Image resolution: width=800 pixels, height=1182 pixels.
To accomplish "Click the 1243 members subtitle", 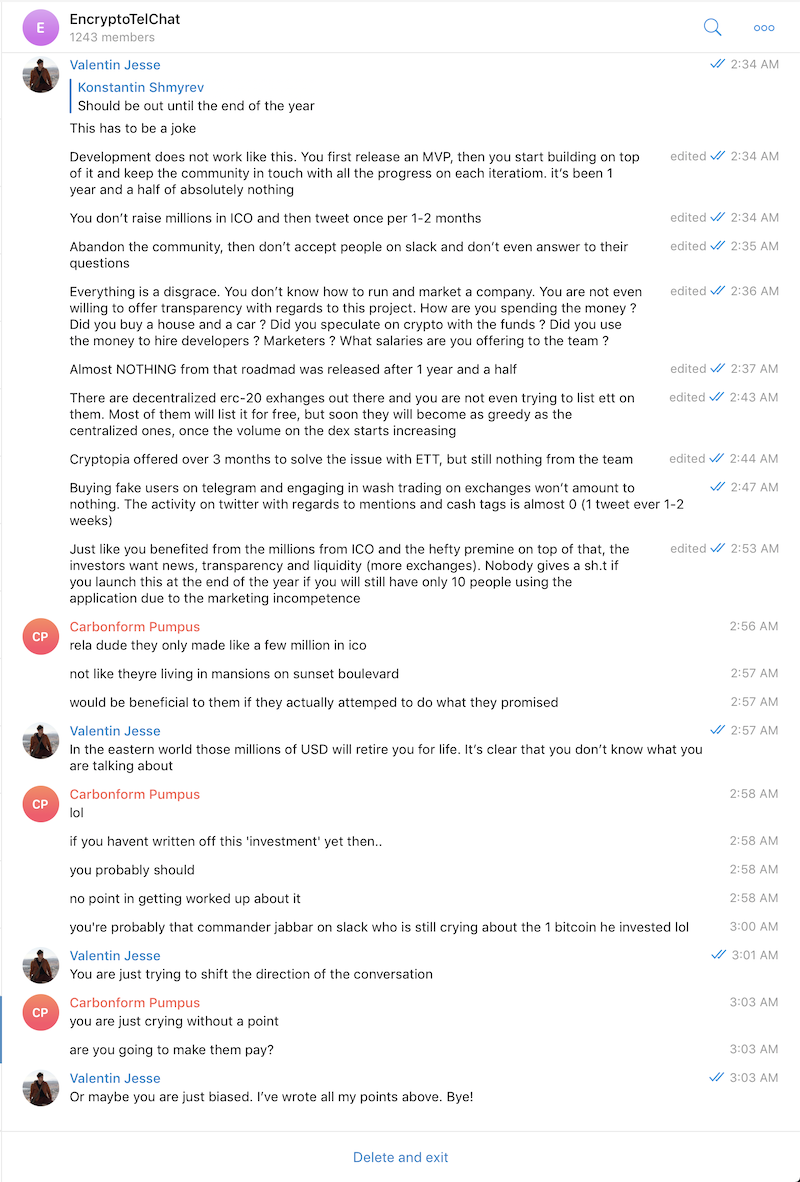I will point(112,37).
